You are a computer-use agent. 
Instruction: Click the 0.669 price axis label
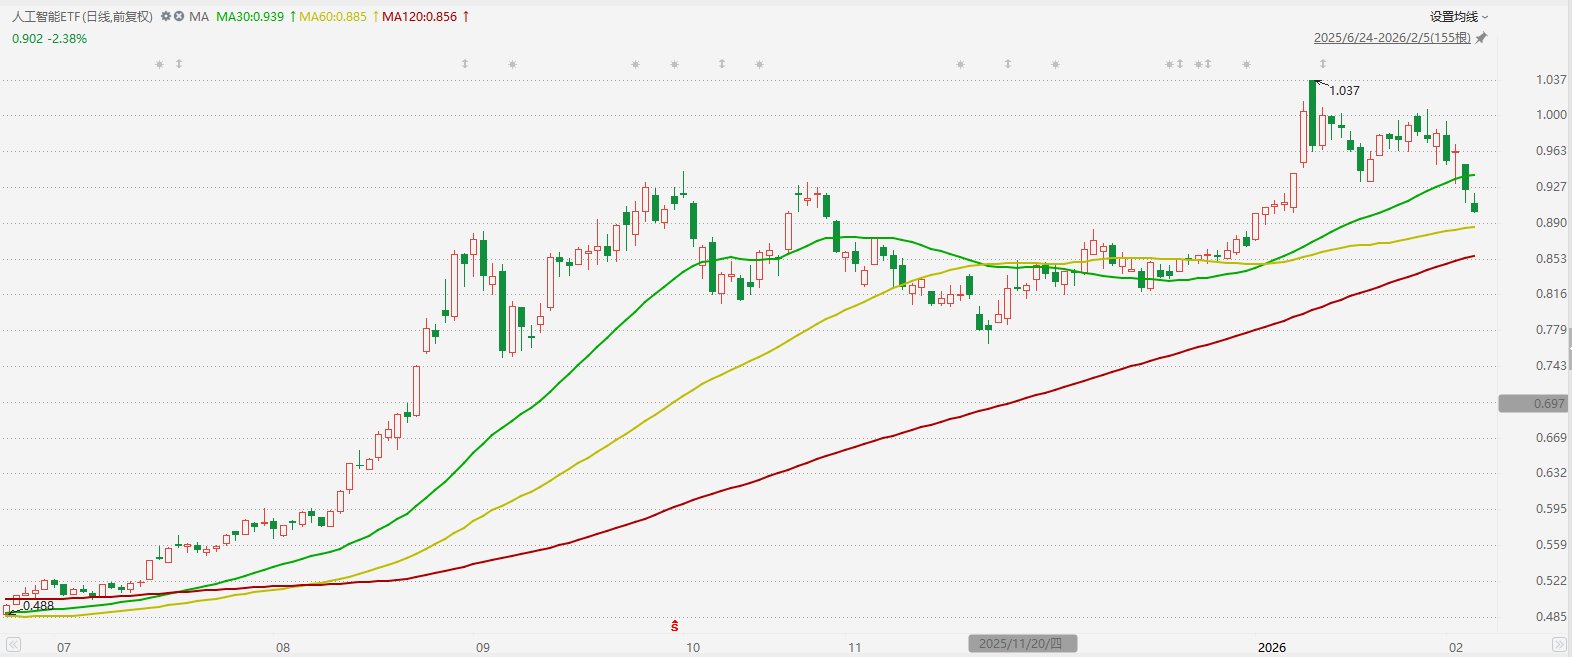(x=1551, y=438)
